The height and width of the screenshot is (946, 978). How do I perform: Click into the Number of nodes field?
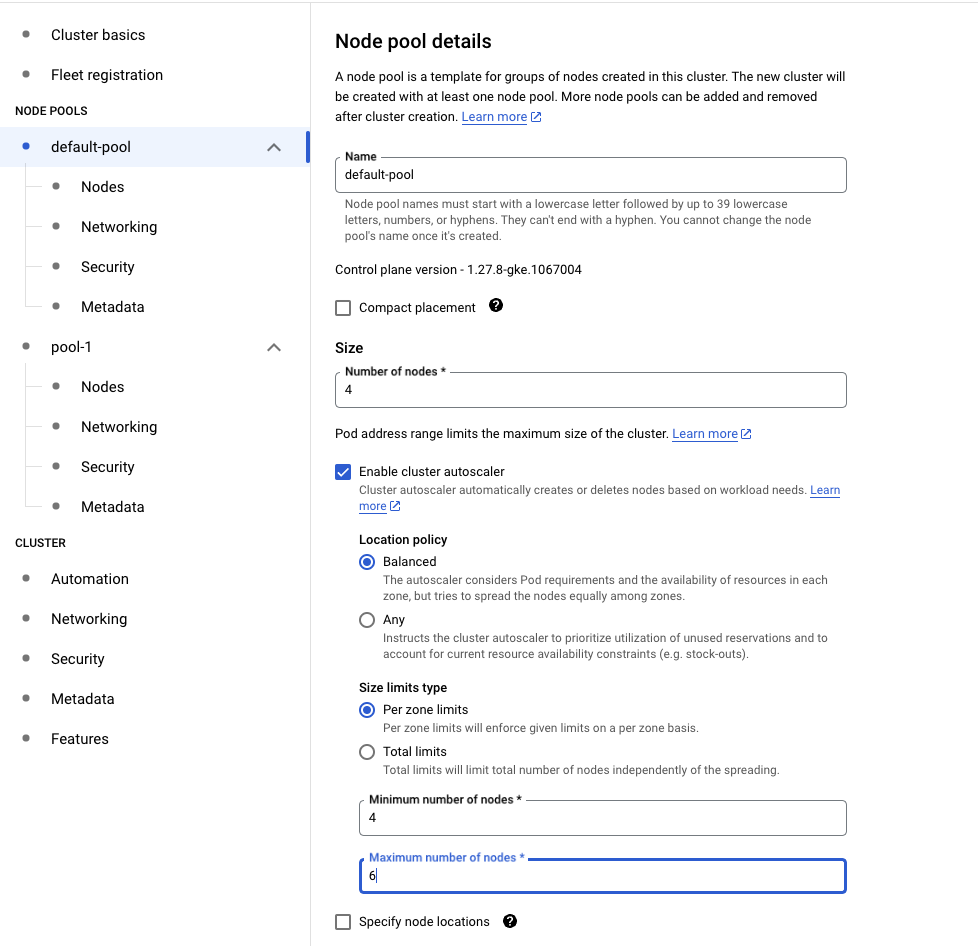coord(591,390)
